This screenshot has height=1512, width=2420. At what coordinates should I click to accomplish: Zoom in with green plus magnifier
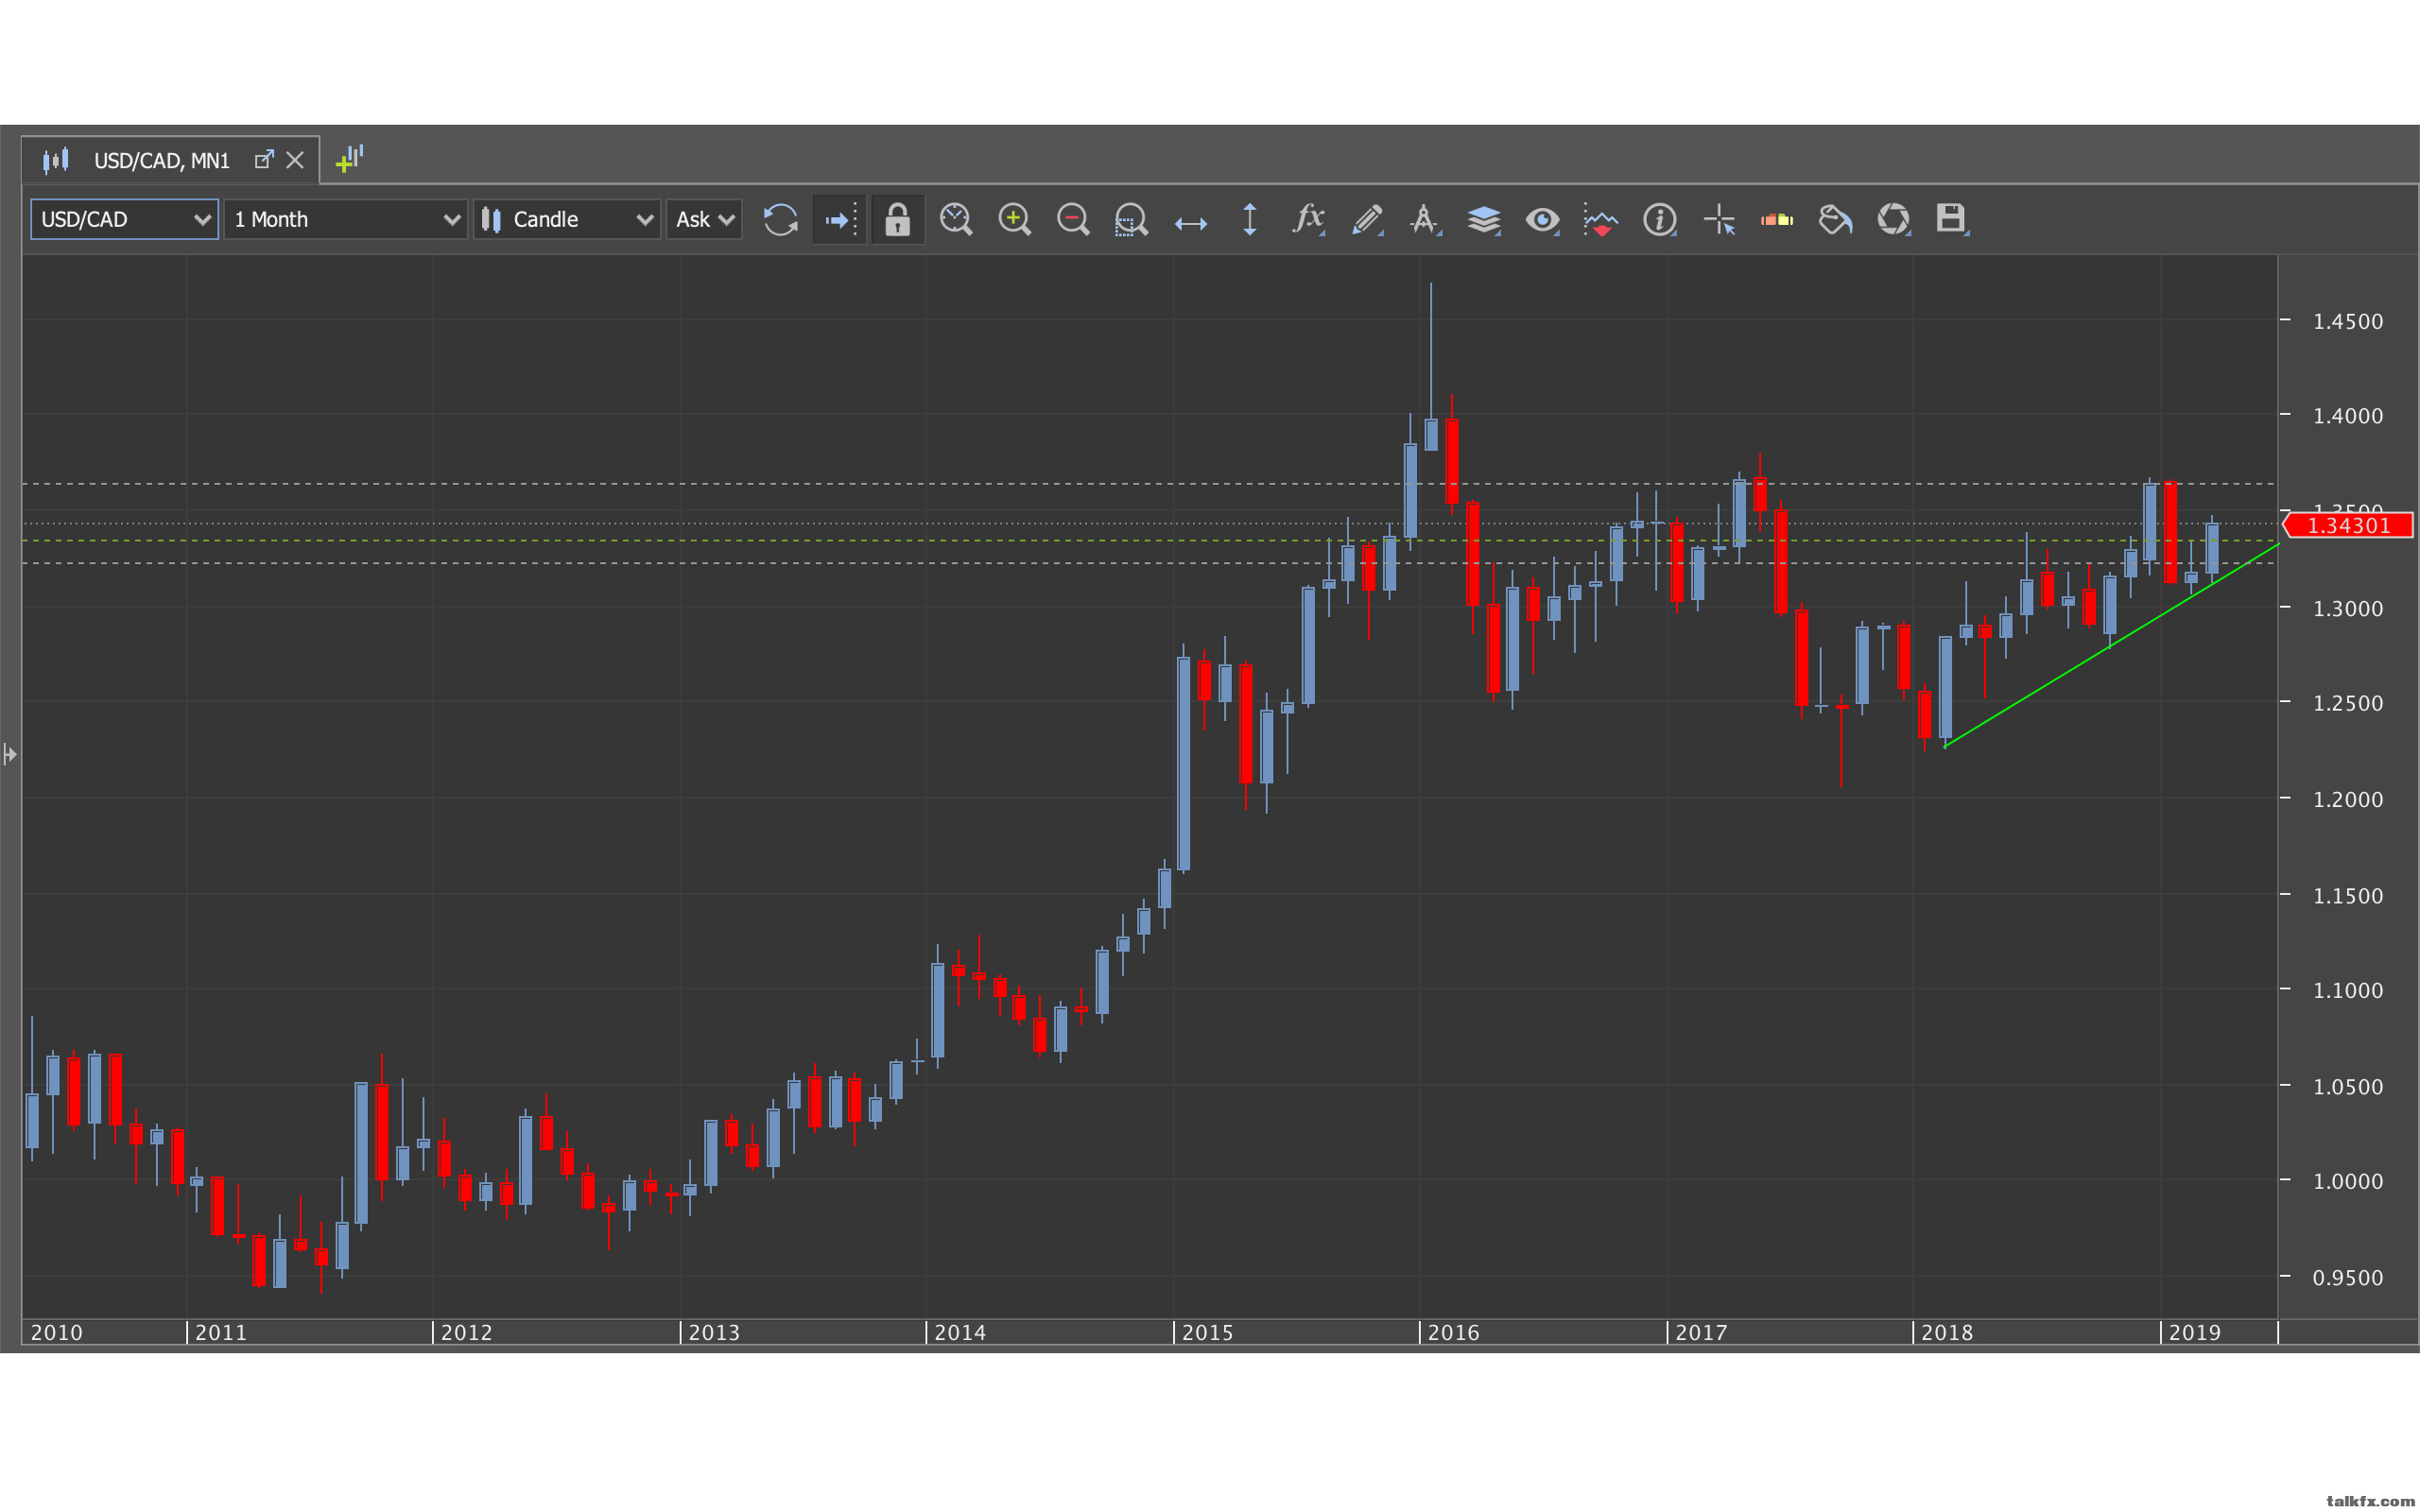pyautogui.click(x=1014, y=219)
